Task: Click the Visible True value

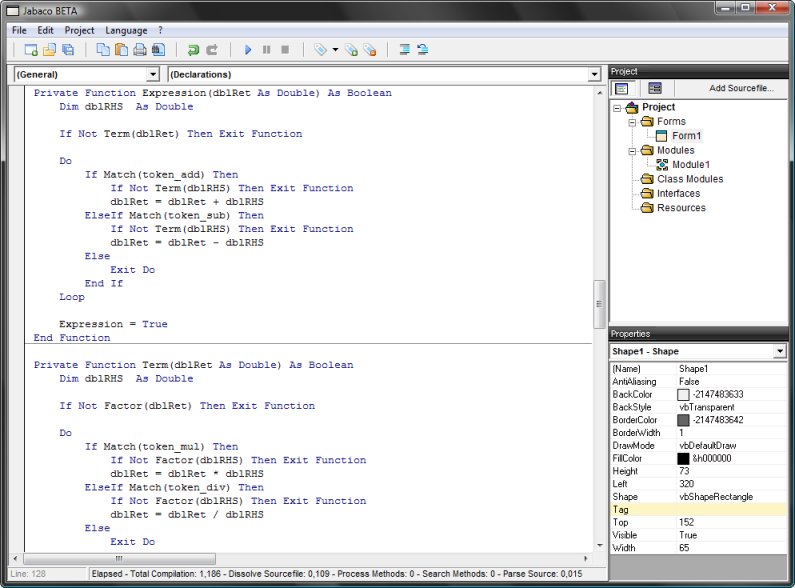Action: coord(688,535)
